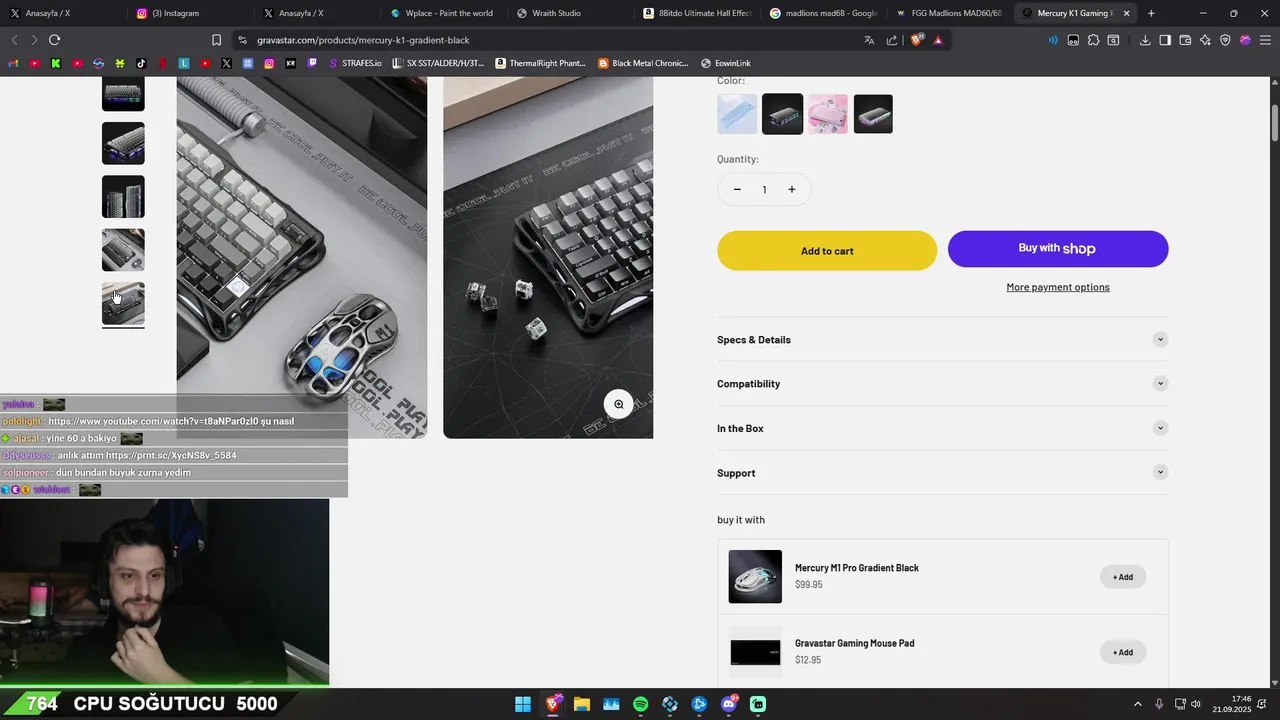Close the Mercury K1 Gaming tab
The height and width of the screenshot is (720, 1280).
tap(1127, 13)
